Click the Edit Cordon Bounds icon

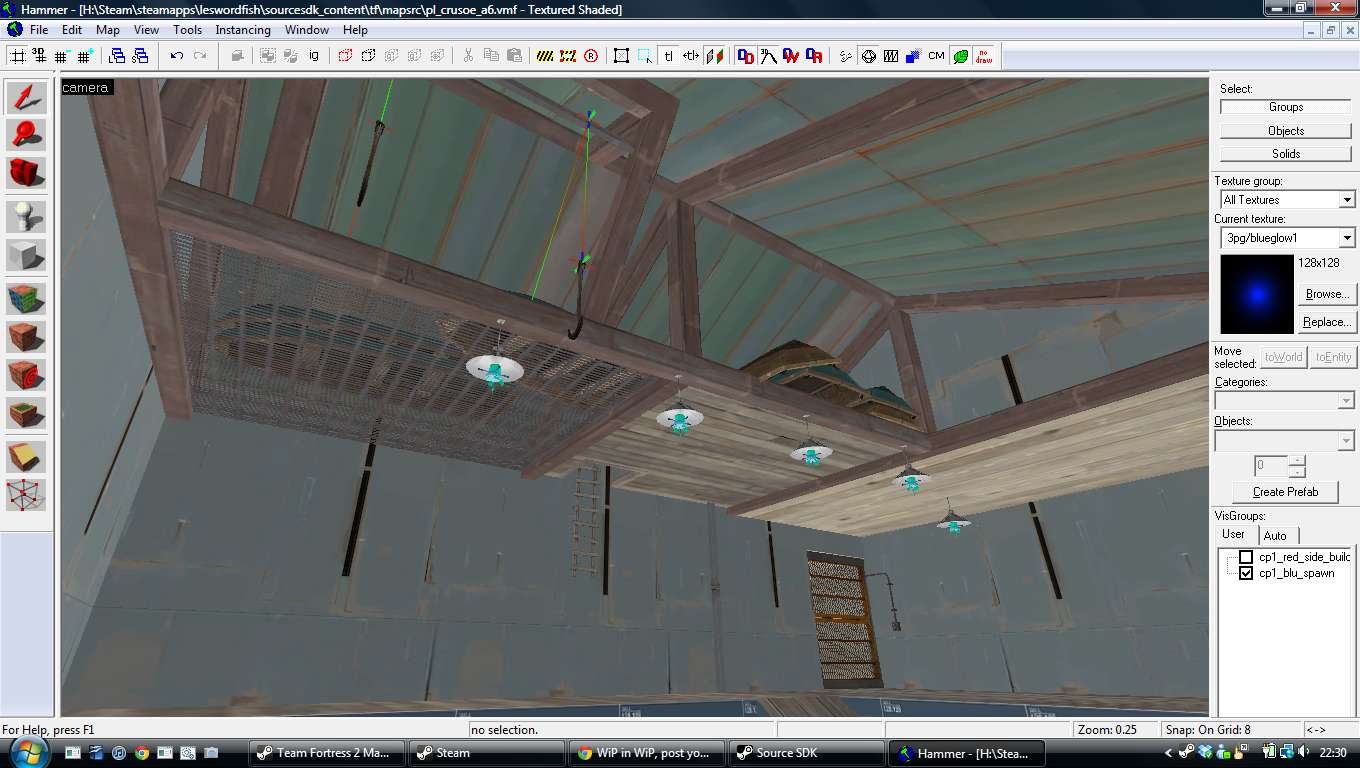568,56
